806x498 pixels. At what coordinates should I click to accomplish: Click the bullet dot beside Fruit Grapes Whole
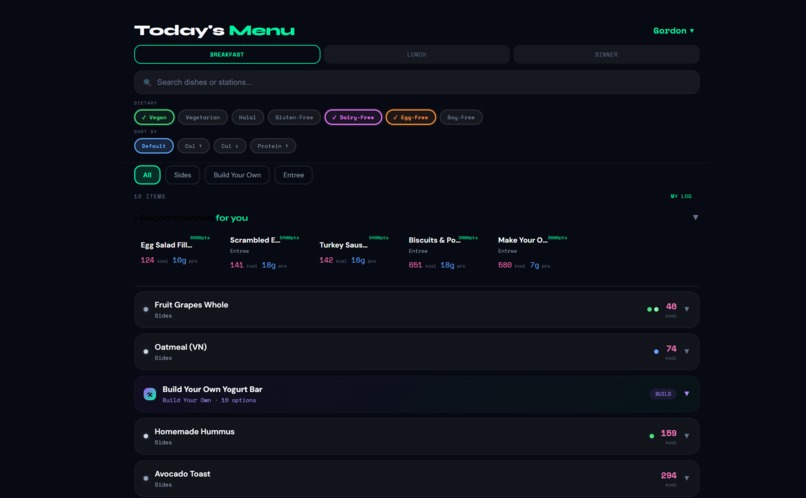pos(145,309)
